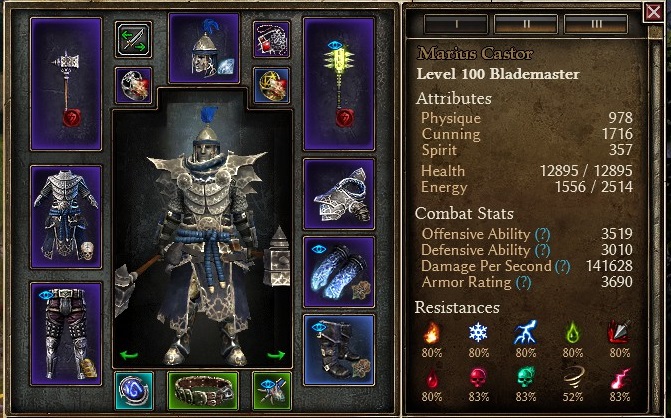
Task: Toggle eye icon on pants slot
Action: 46,295
